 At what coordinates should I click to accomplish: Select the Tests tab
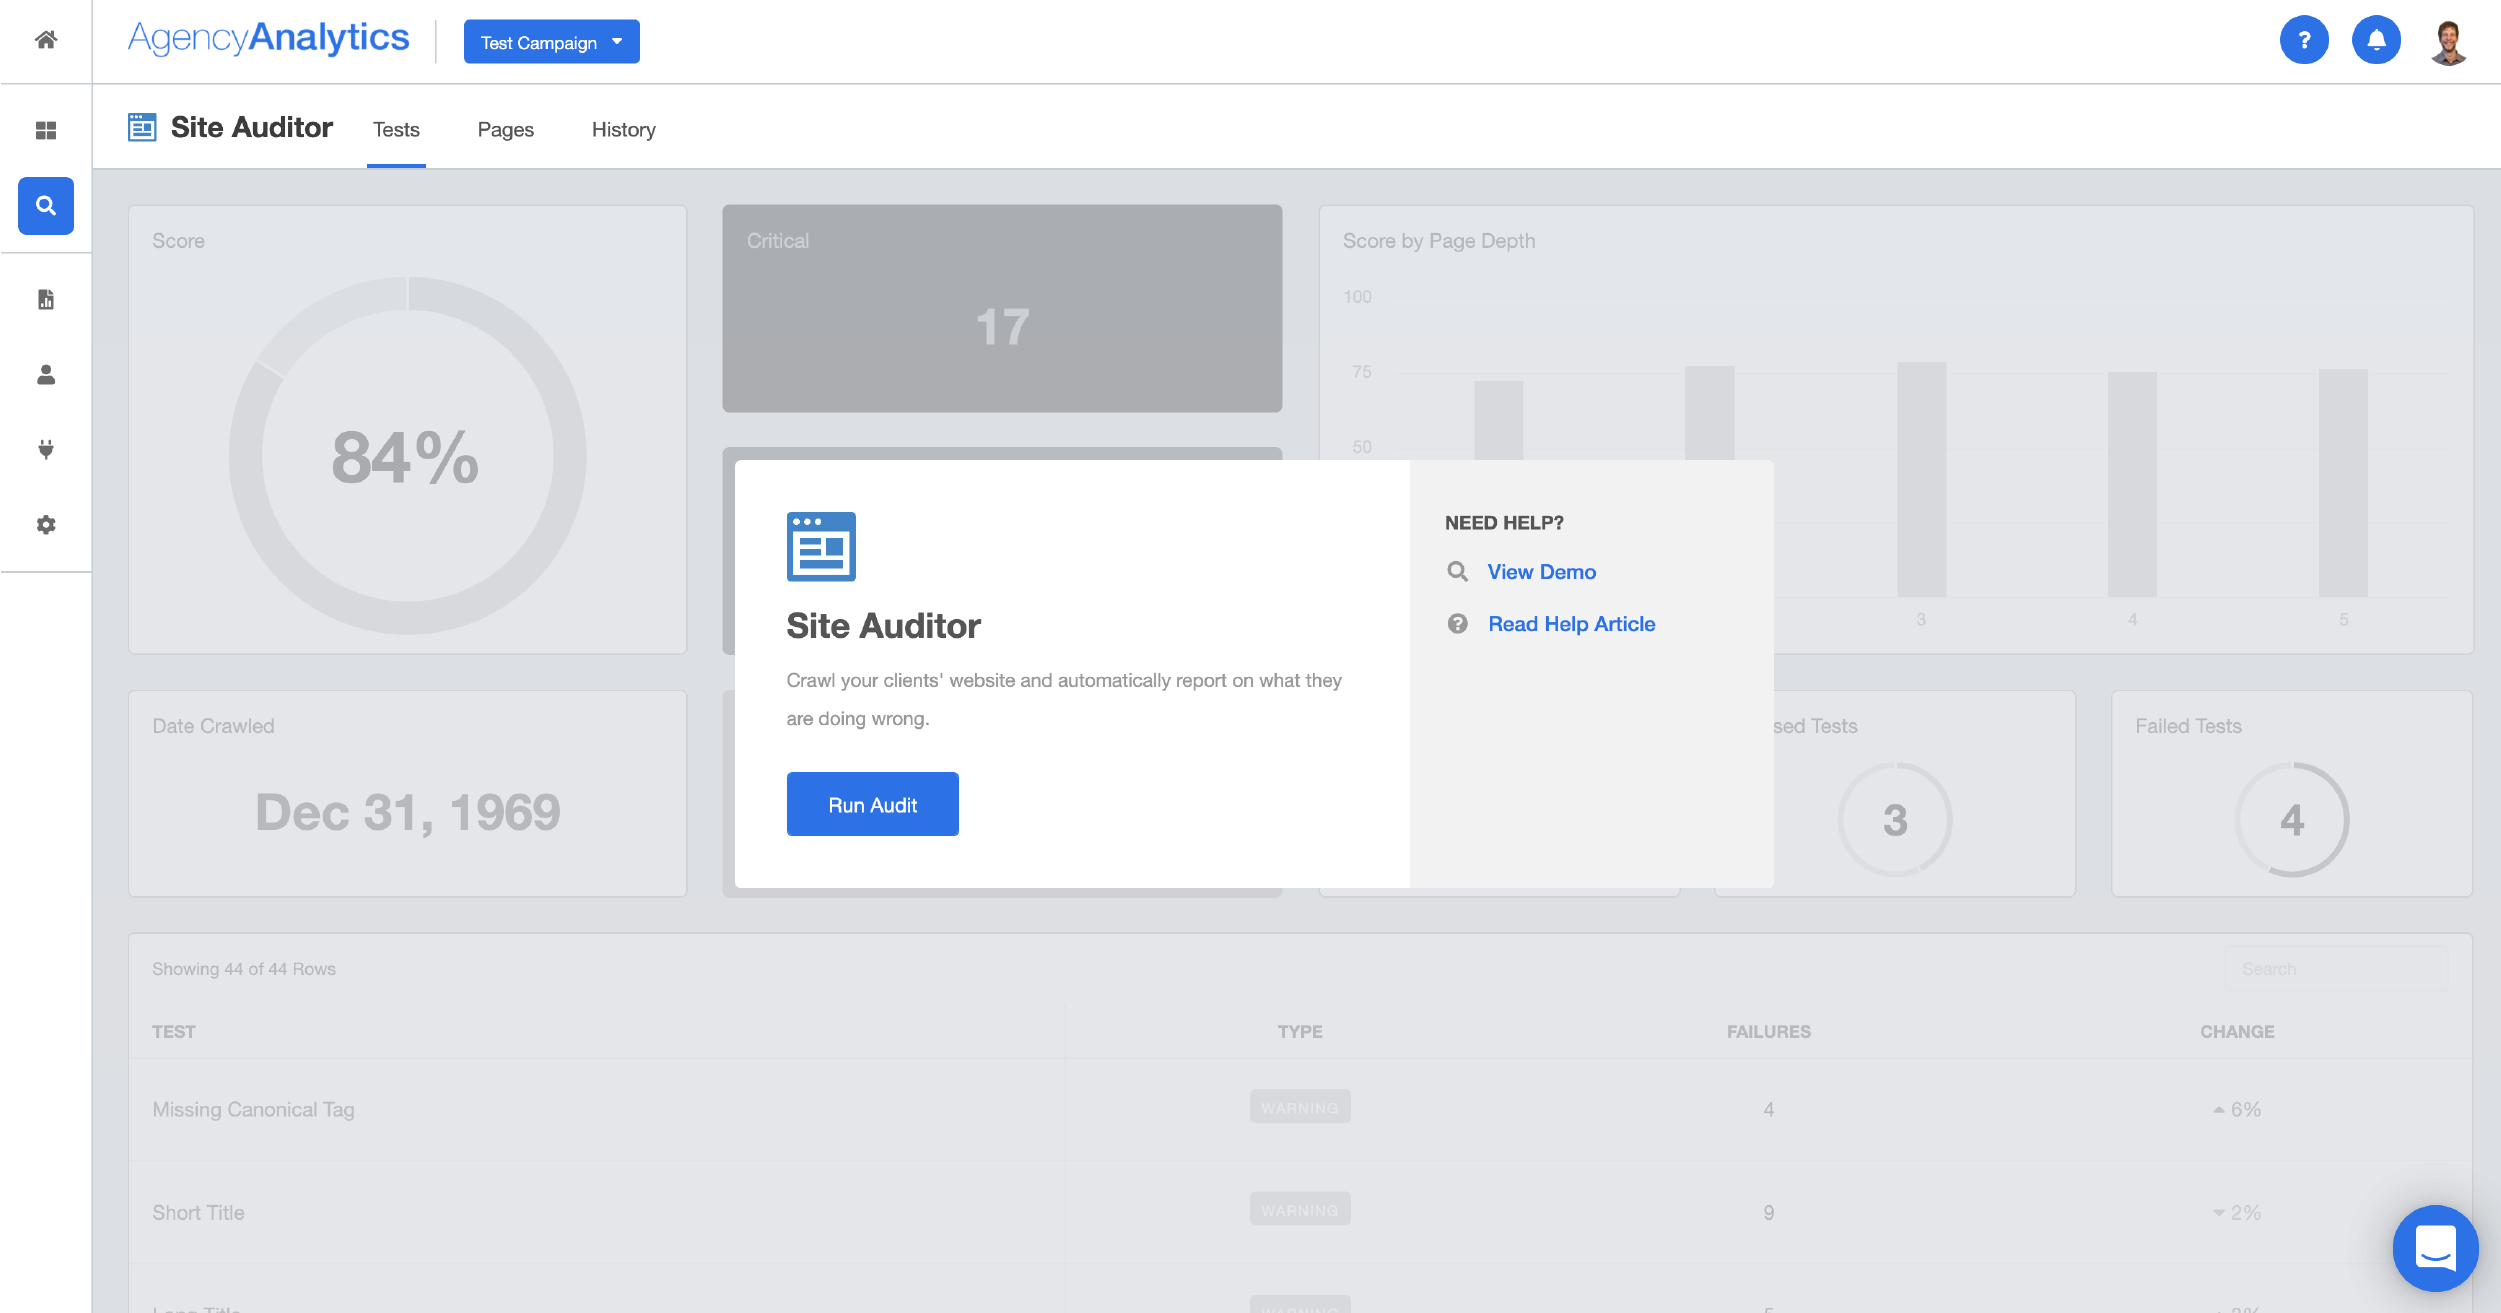tap(396, 129)
